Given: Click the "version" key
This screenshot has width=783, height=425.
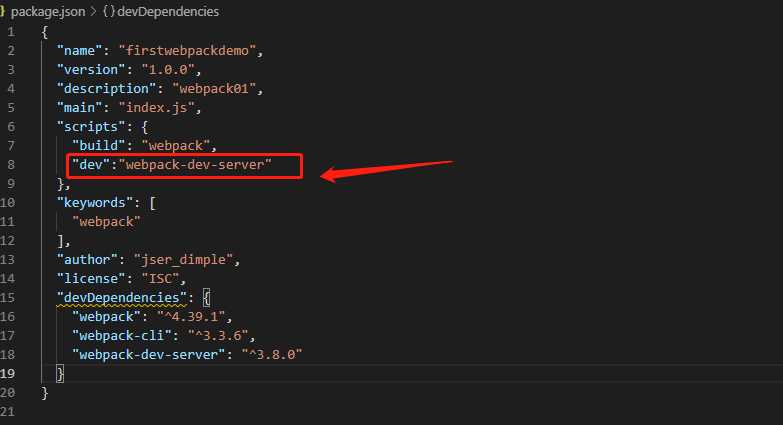Looking at the screenshot, I should point(91,69).
